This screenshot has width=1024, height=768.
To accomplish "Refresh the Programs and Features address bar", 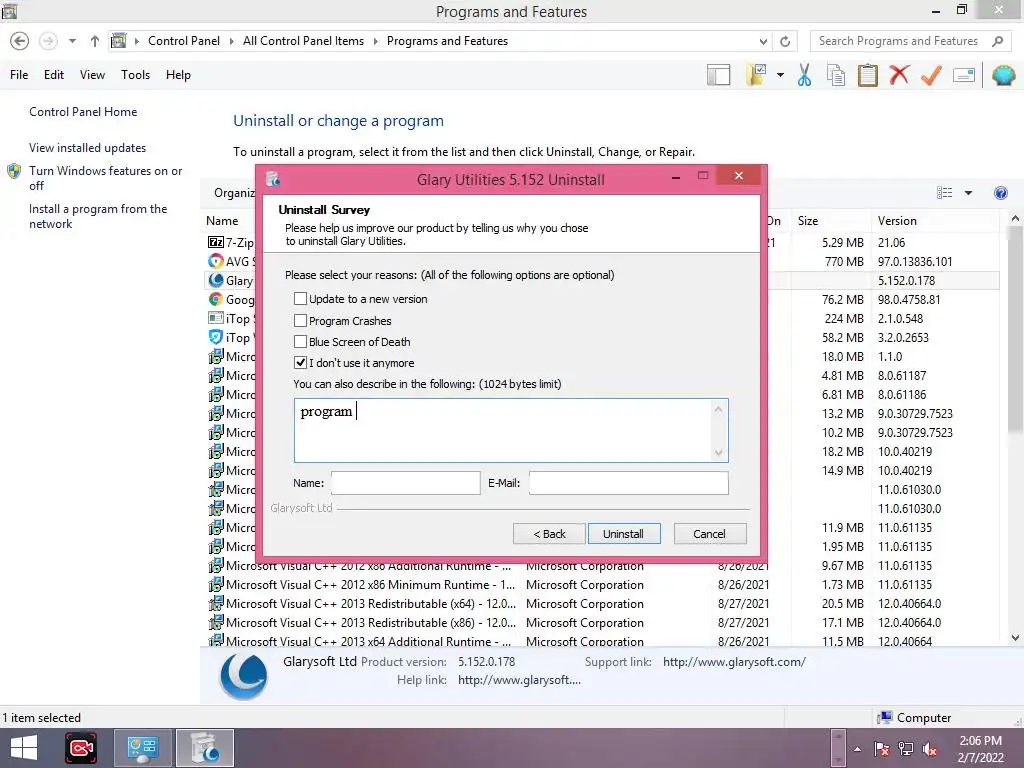I will click(785, 41).
